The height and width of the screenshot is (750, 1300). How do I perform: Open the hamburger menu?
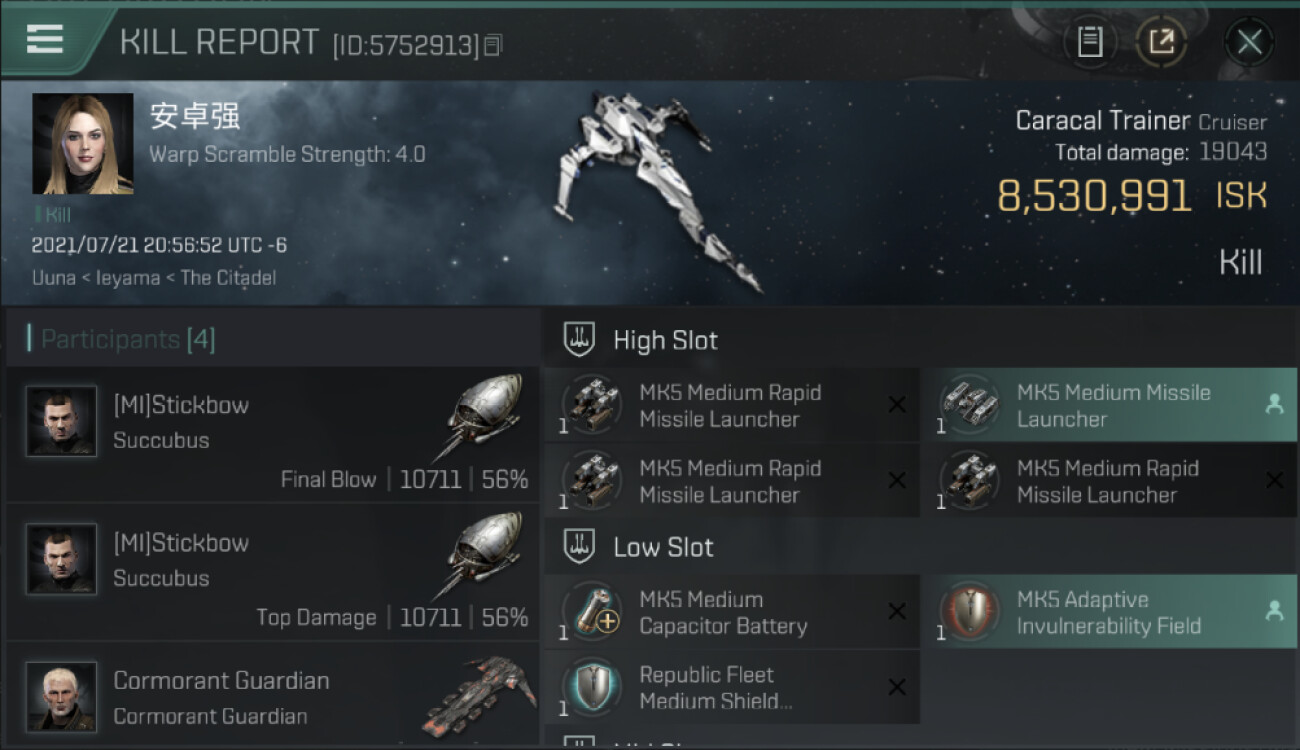pyautogui.click(x=45, y=40)
